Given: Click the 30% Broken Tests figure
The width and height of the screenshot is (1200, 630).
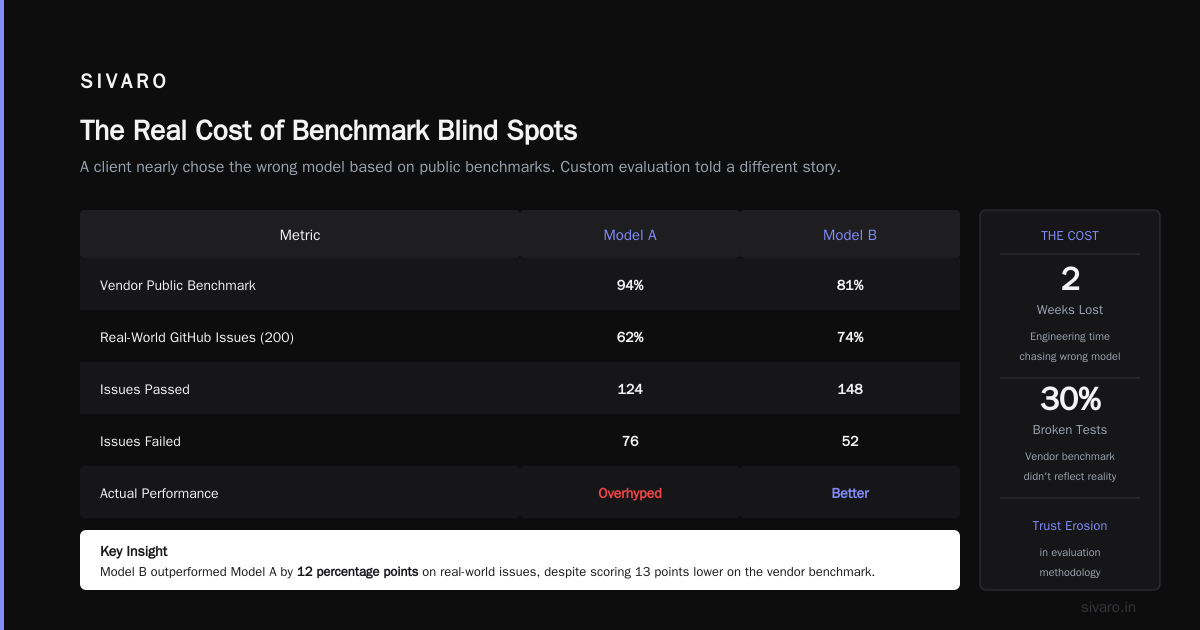Looking at the screenshot, I should [1070, 399].
